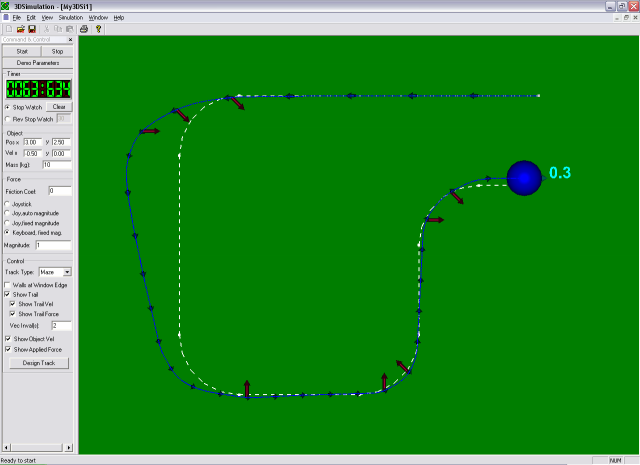Select Joy,auto magnitude force mode
Screen dimensions: 640x465
pyautogui.click(x=7, y=213)
